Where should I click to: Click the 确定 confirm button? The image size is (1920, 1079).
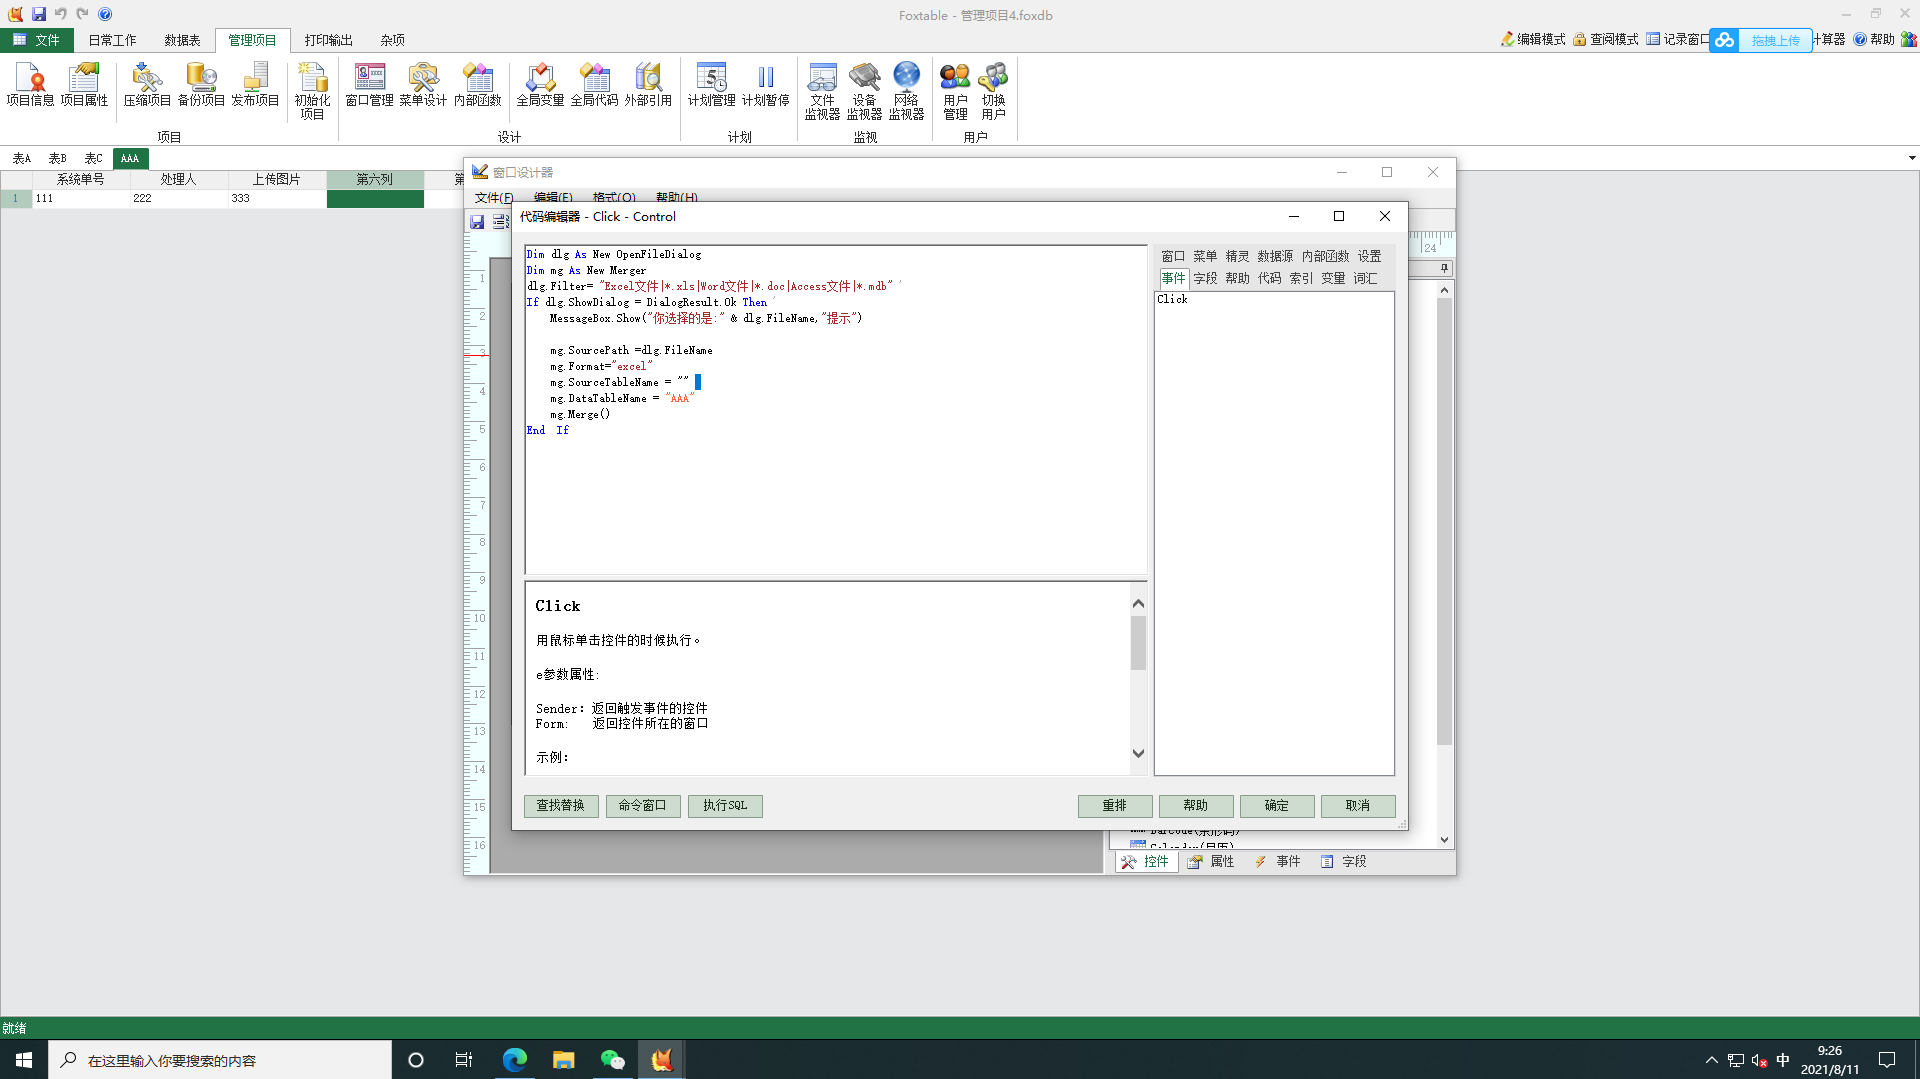coord(1276,805)
